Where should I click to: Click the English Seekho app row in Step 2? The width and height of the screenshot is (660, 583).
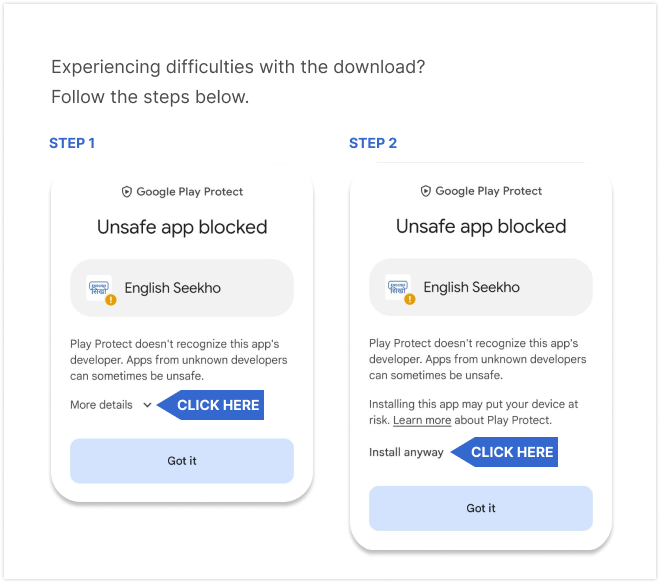coord(481,287)
